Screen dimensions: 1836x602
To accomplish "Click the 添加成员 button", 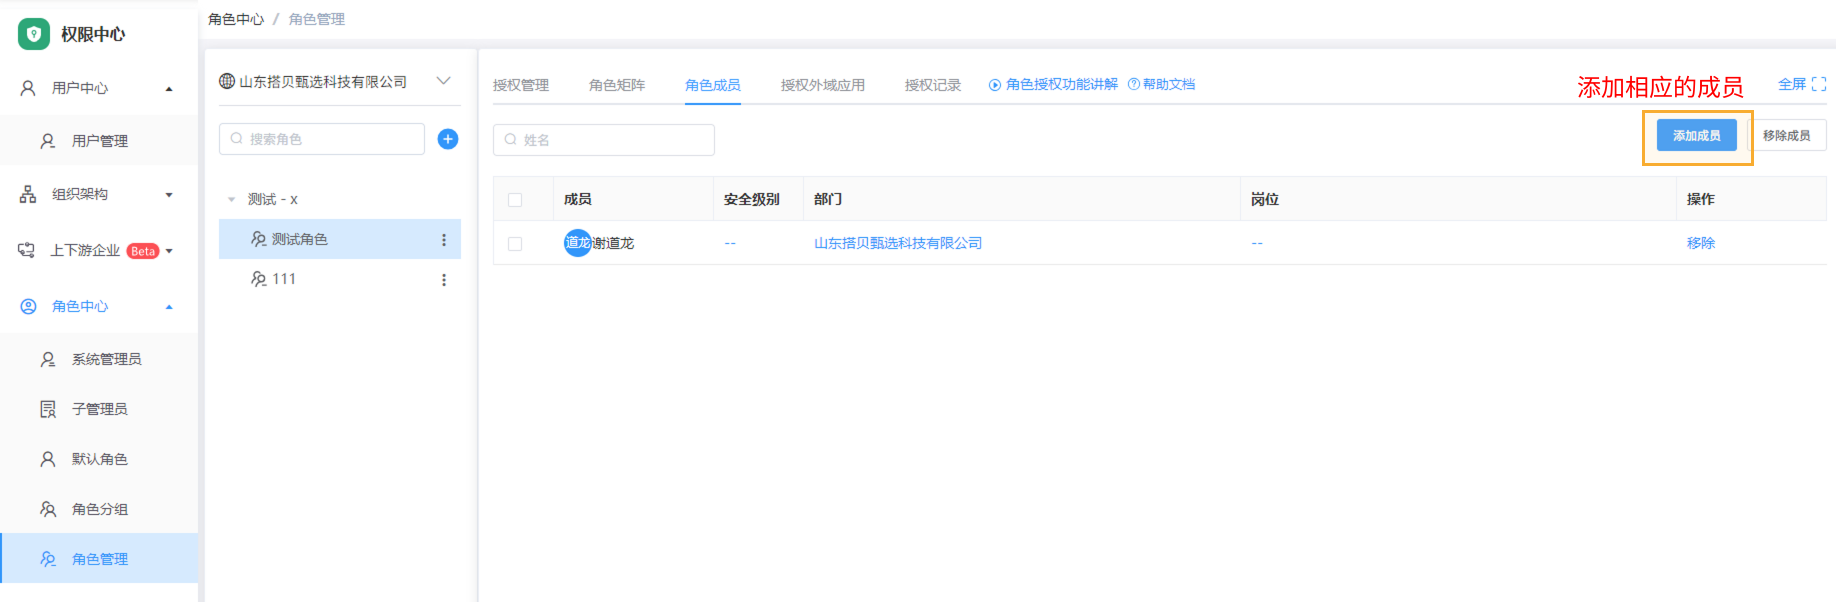I will pyautogui.click(x=1697, y=135).
